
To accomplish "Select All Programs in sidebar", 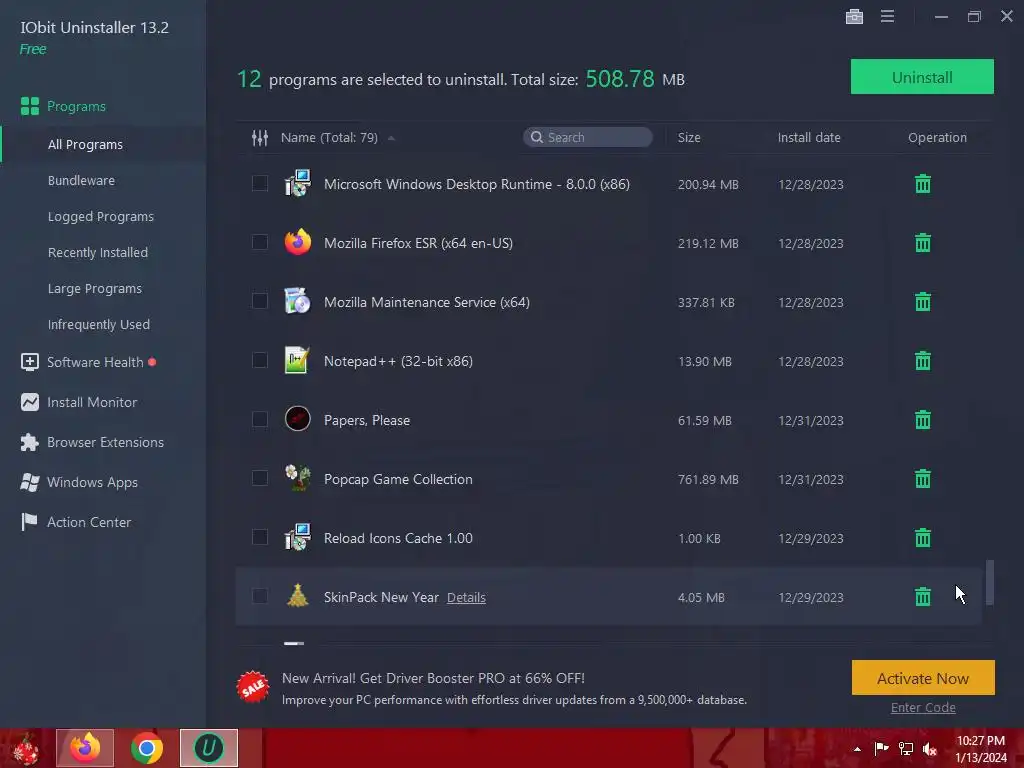I will (85, 144).
